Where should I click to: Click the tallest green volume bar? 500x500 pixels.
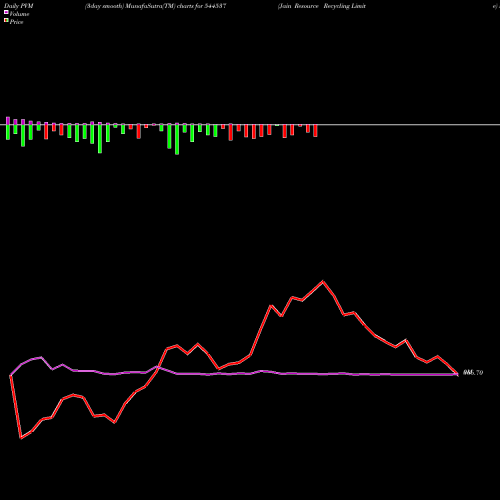pyautogui.click(x=177, y=139)
